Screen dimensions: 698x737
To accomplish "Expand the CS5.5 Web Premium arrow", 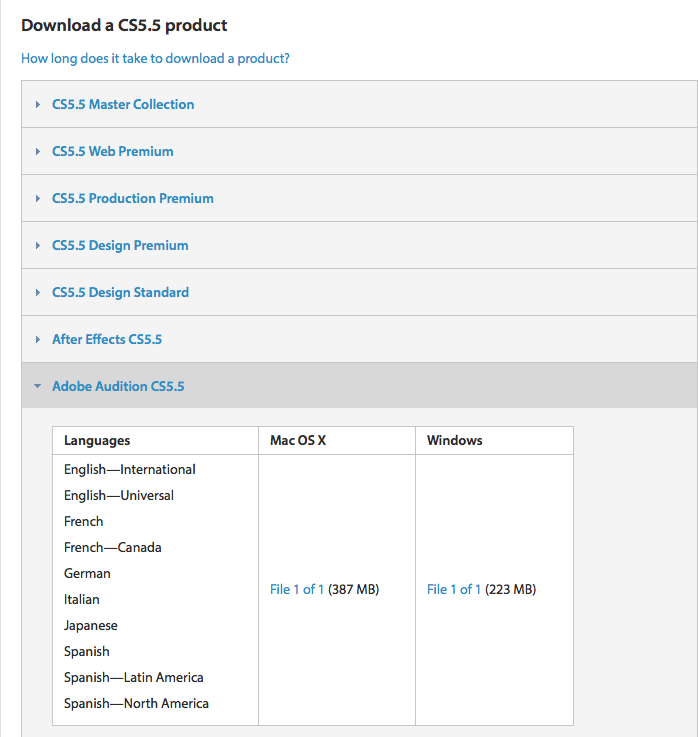I will (x=38, y=152).
